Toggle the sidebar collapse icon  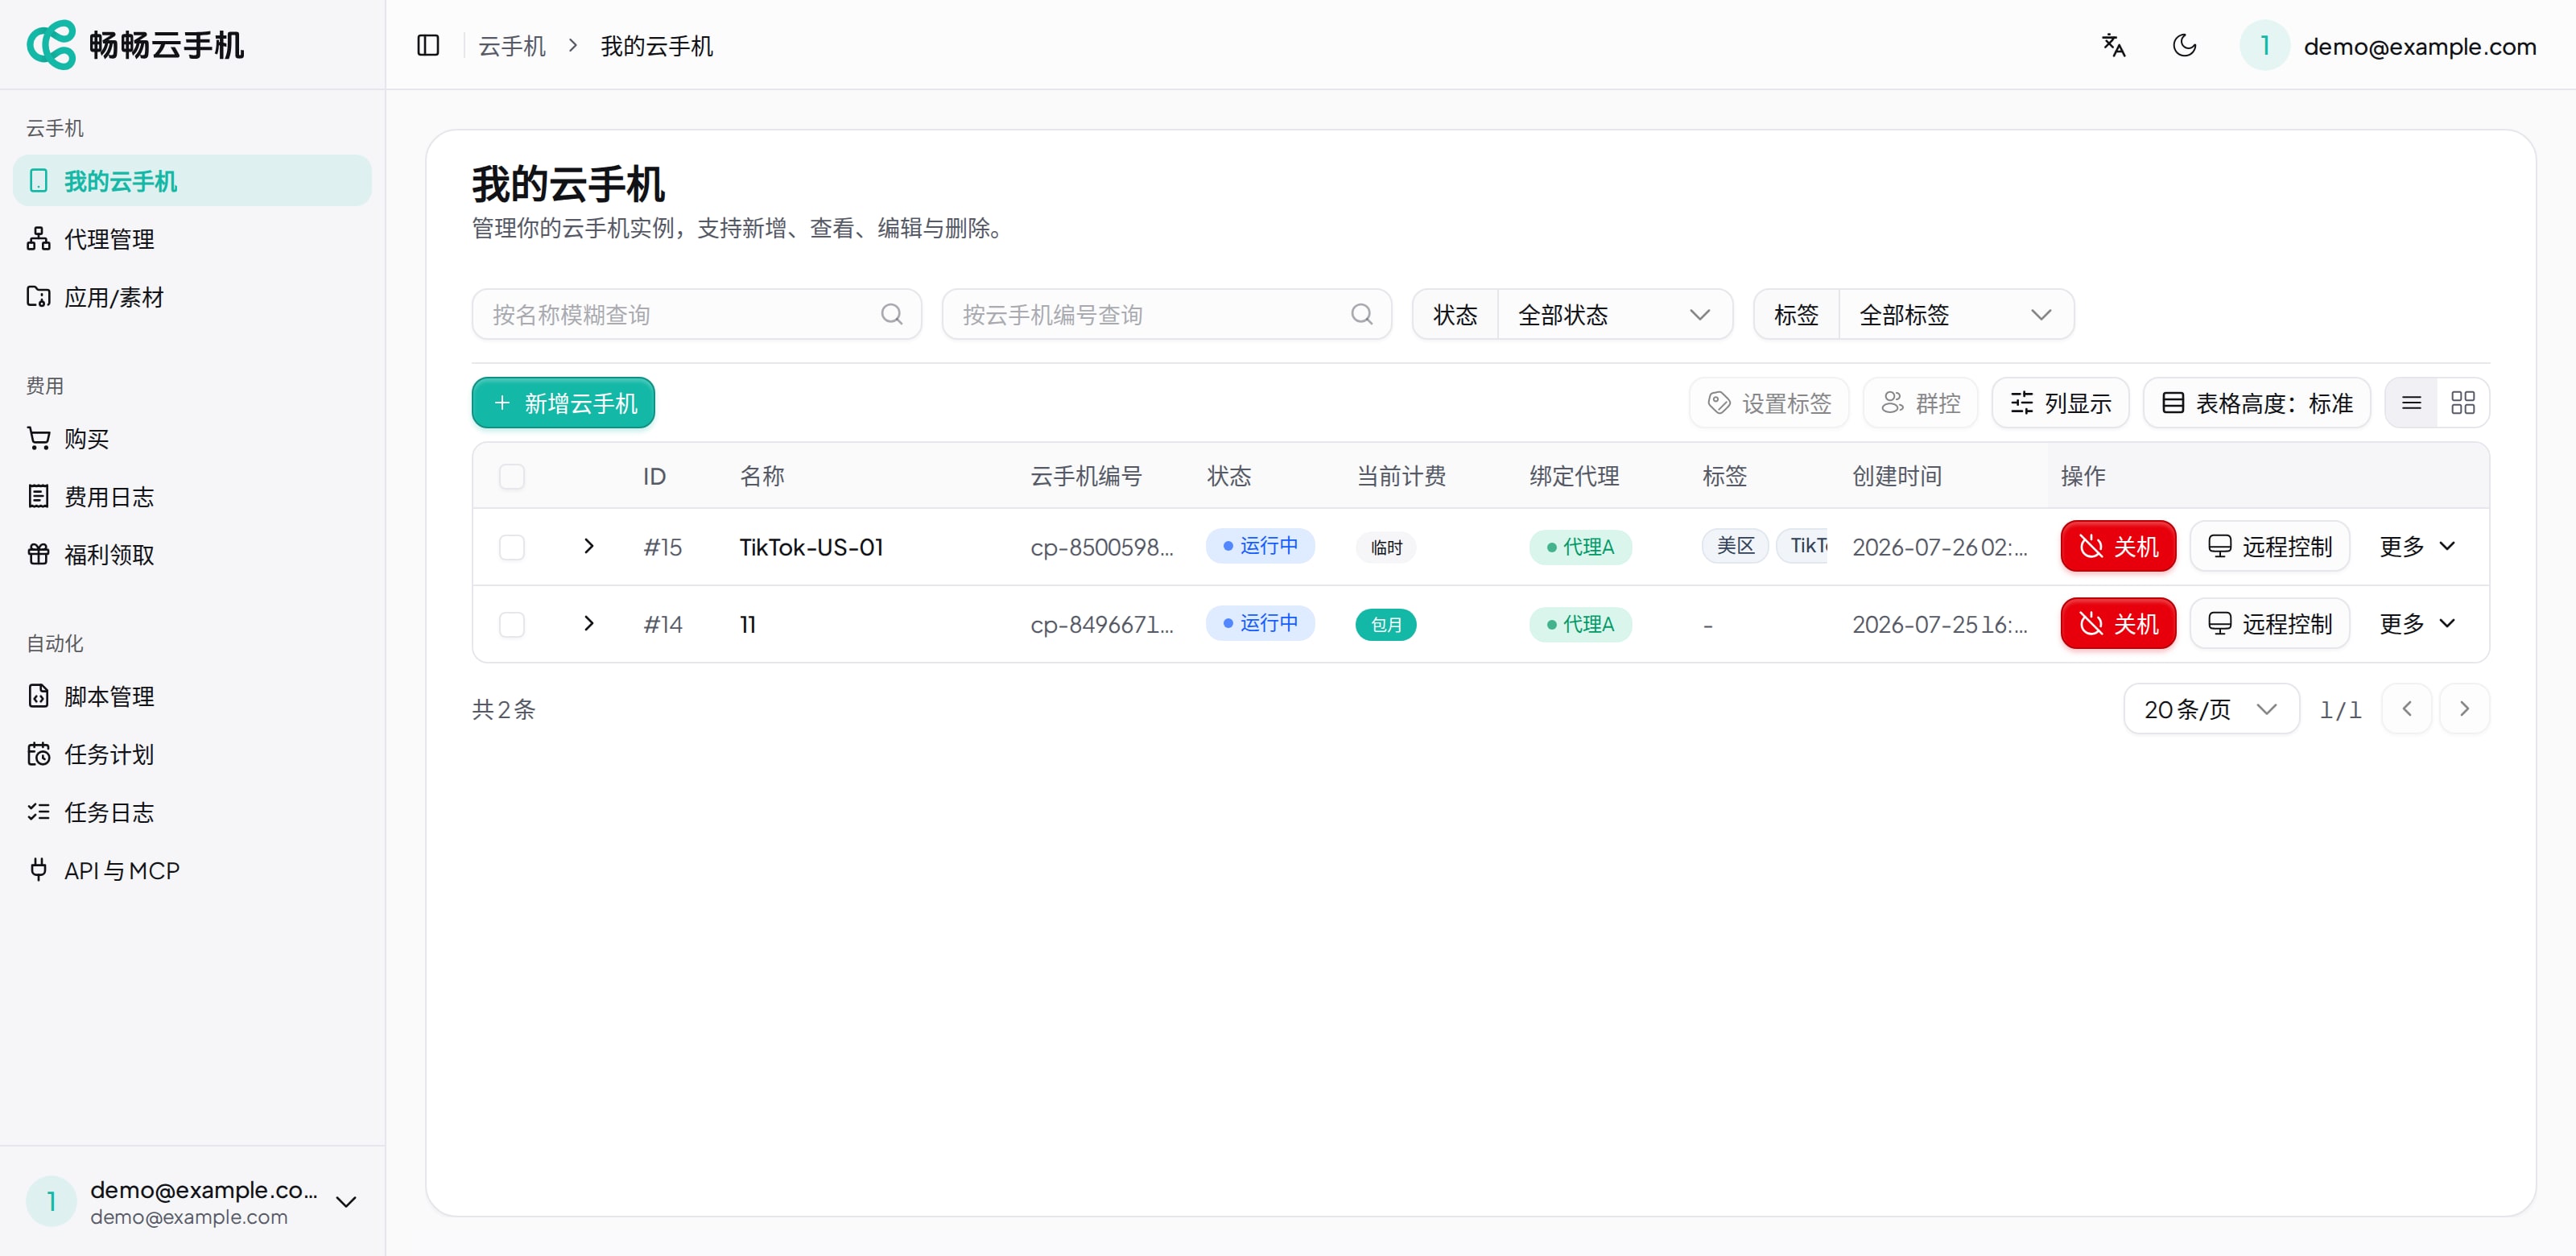point(428,45)
